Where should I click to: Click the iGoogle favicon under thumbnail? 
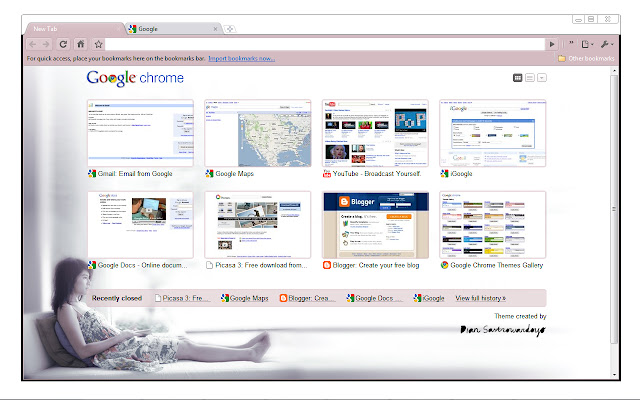(444, 173)
